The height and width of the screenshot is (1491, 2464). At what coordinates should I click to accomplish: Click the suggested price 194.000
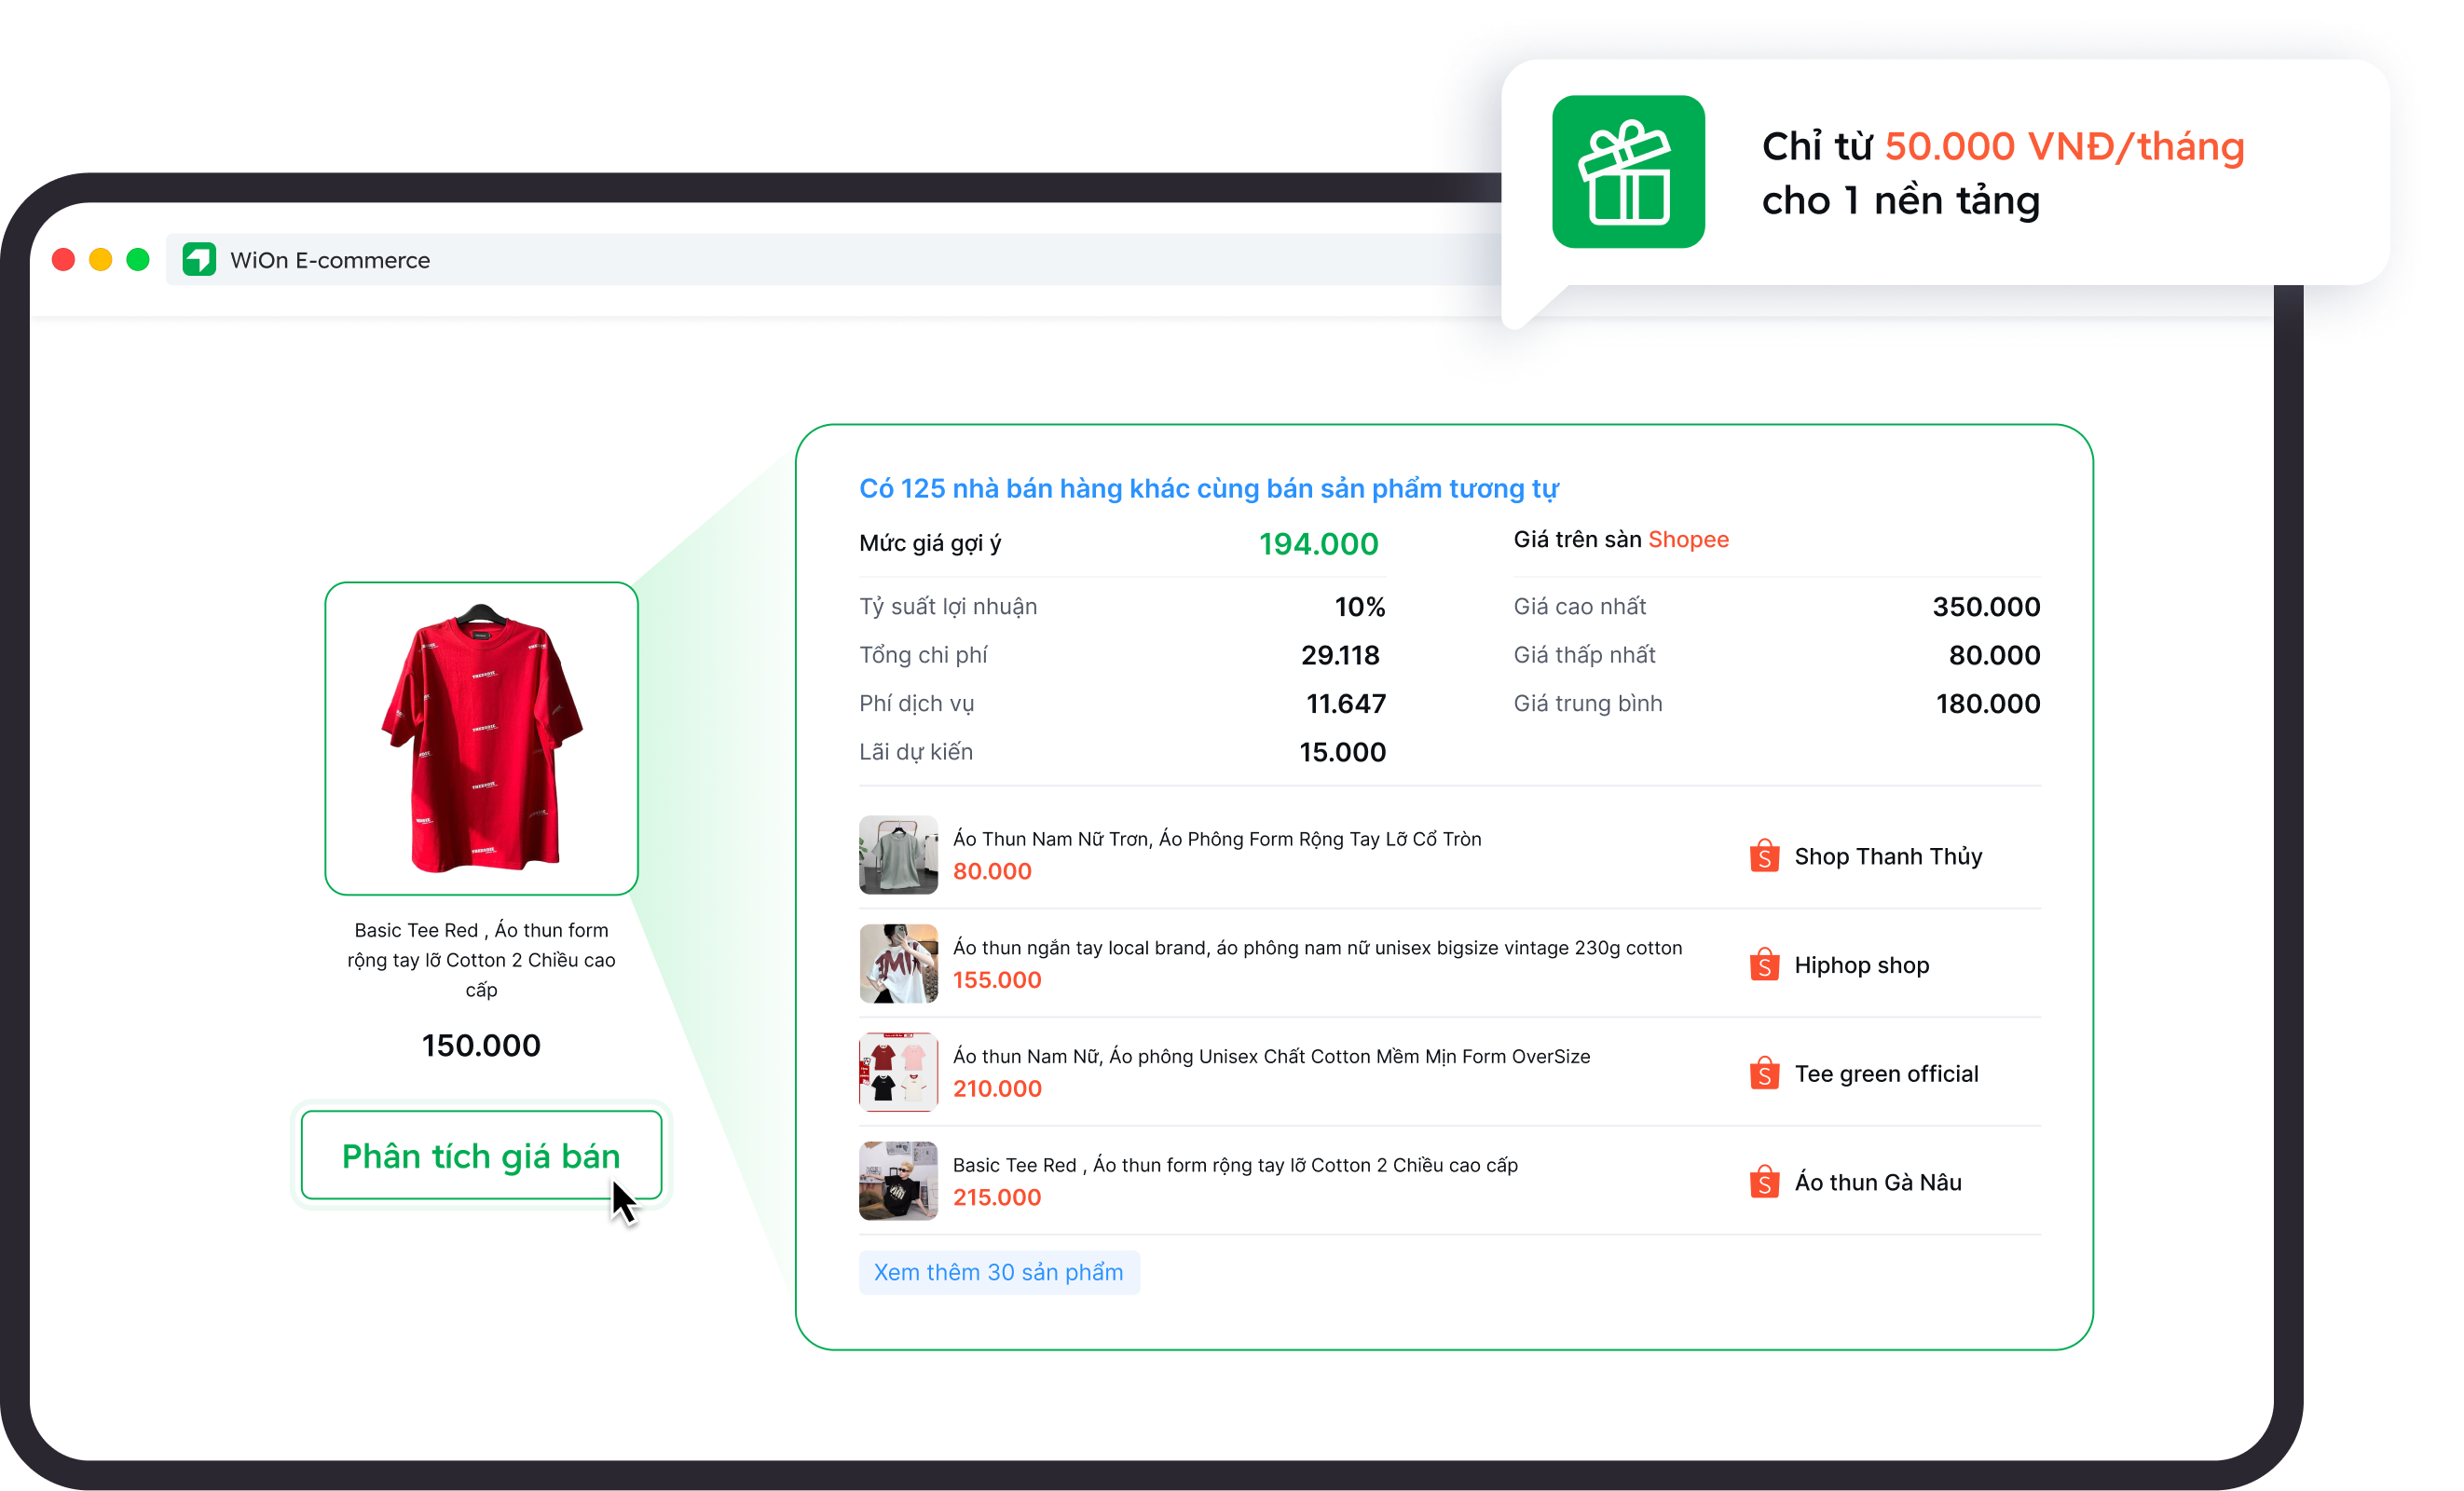coord(1317,544)
